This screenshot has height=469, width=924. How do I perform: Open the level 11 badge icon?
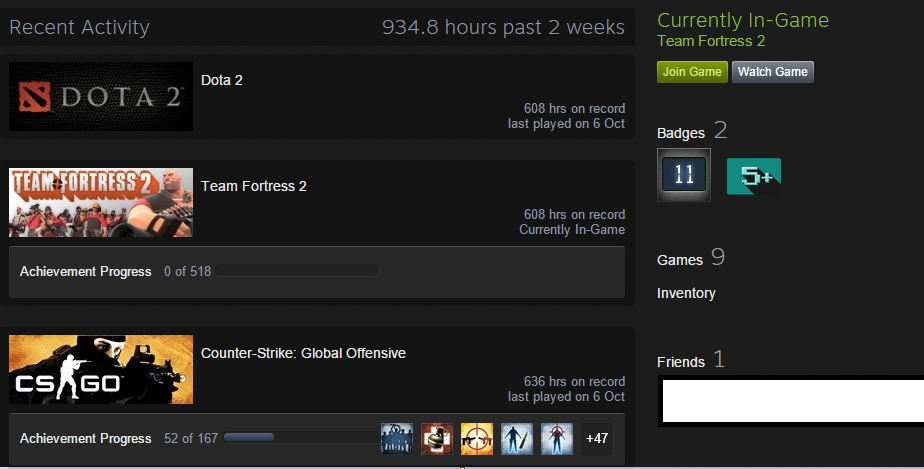point(684,175)
